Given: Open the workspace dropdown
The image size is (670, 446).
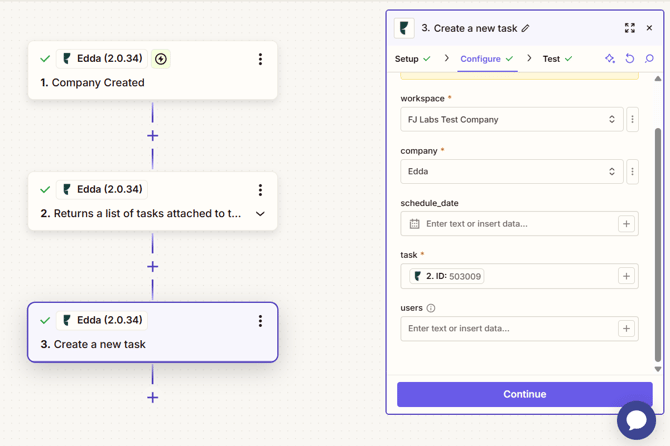Looking at the screenshot, I should [511, 120].
